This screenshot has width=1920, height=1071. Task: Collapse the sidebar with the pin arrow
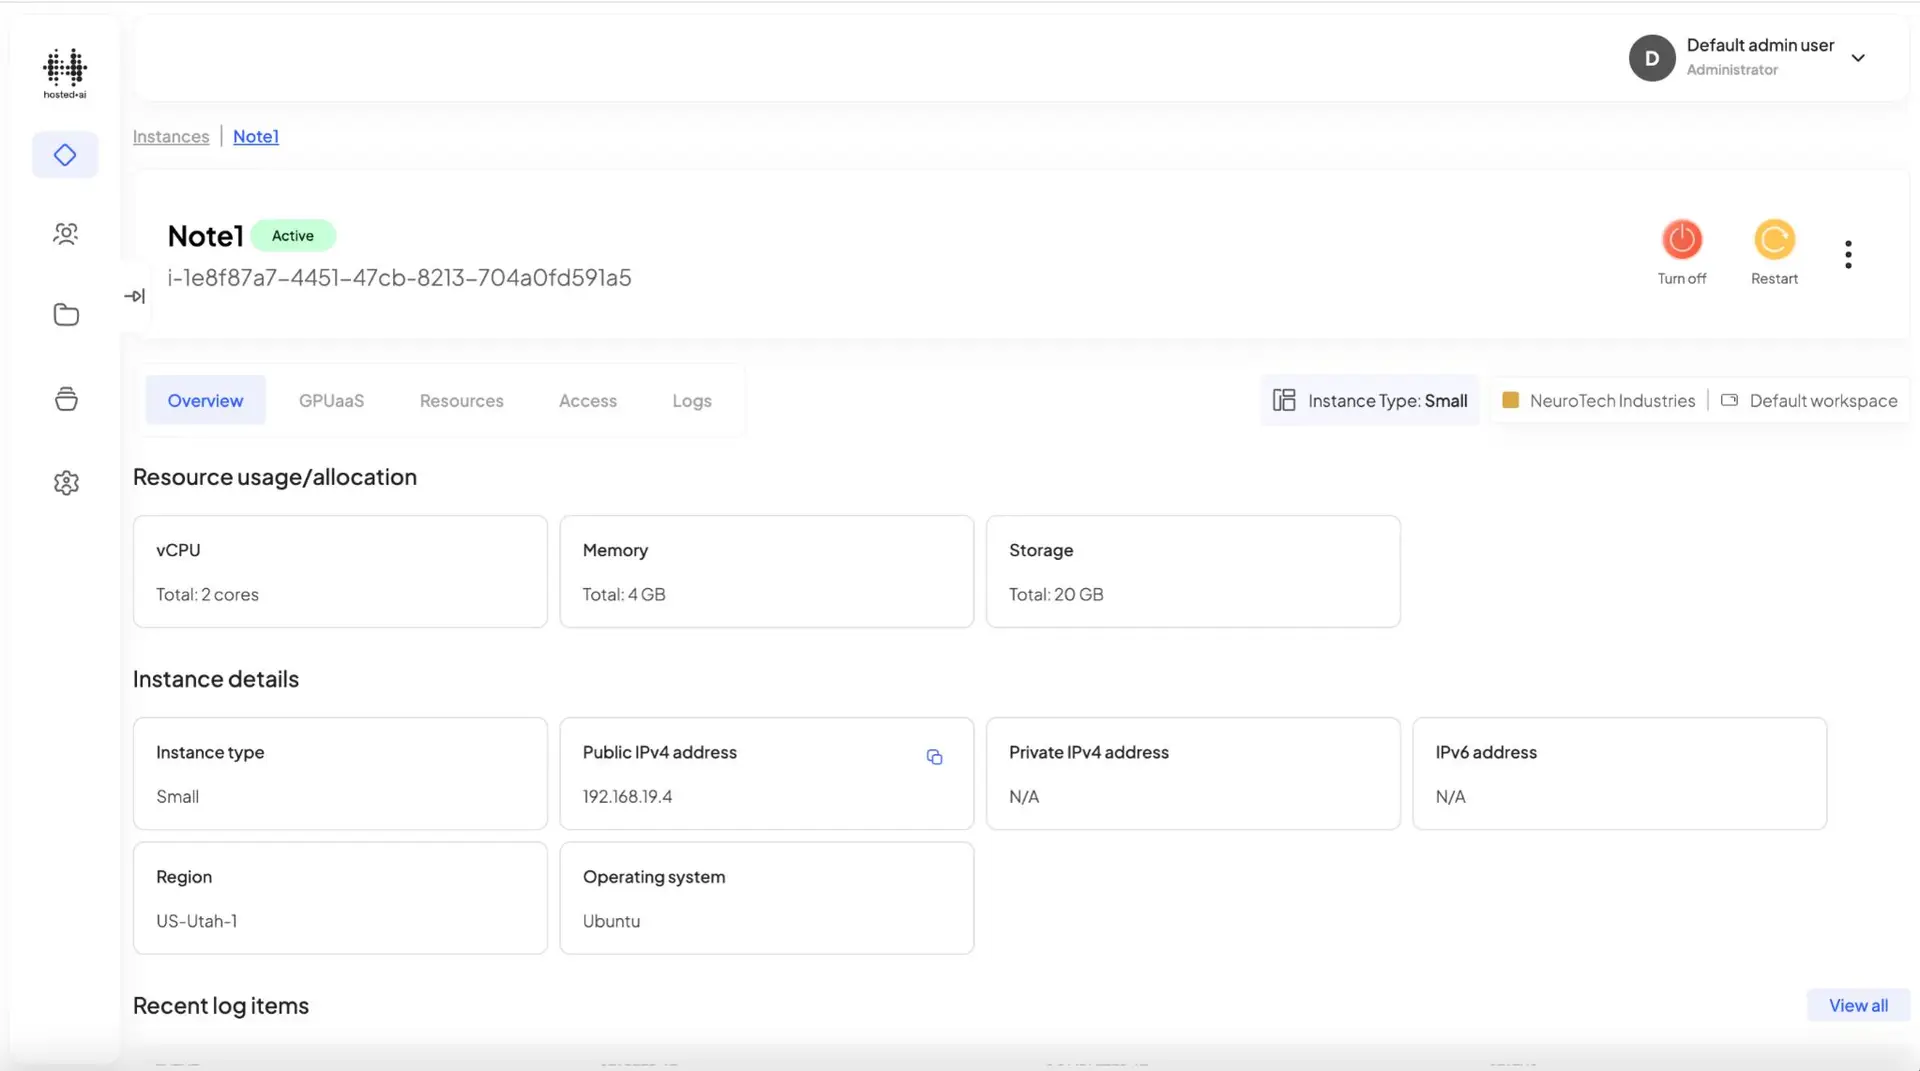(135, 296)
